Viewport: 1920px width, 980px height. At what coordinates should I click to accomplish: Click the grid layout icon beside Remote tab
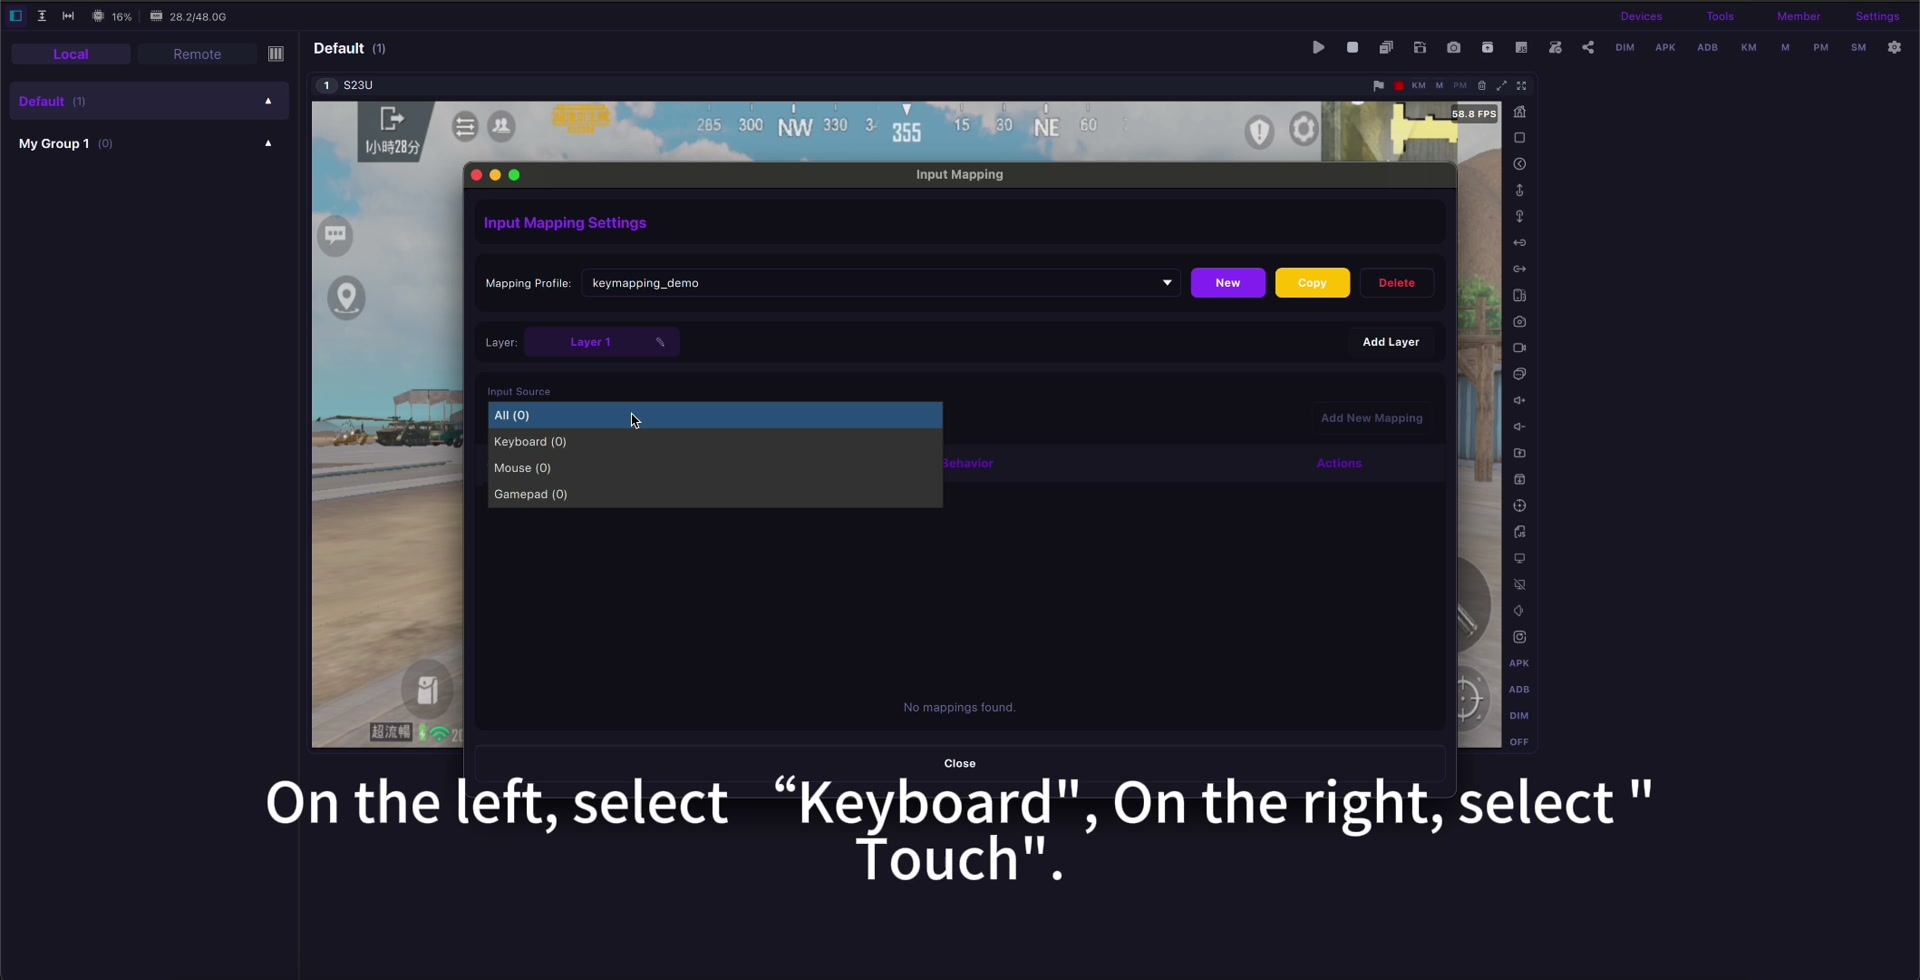(x=276, y=54)
